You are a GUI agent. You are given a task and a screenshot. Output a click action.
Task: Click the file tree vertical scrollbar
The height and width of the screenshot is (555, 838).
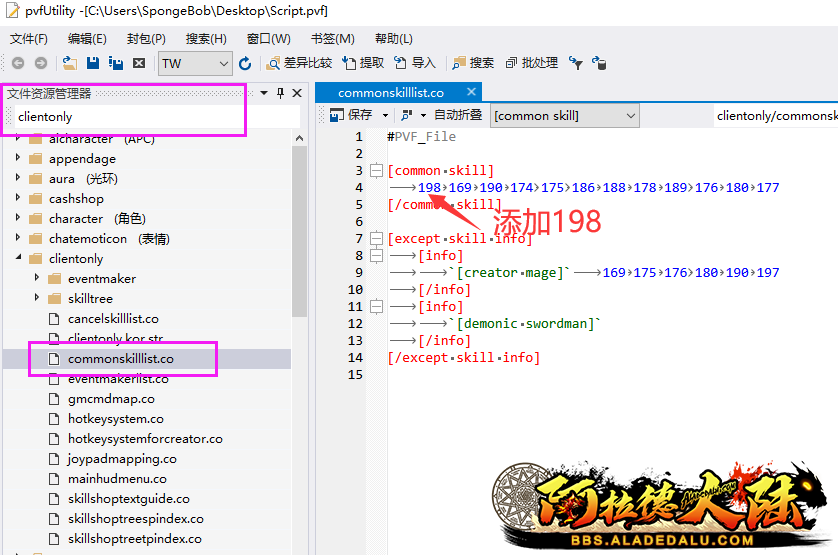(299, 230)
